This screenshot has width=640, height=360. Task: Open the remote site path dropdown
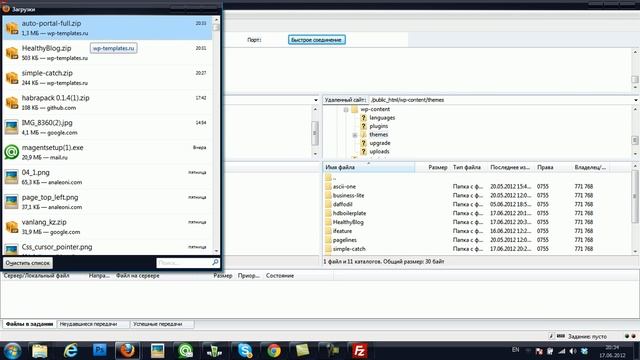pyautogui.click(x=636, y=100)
